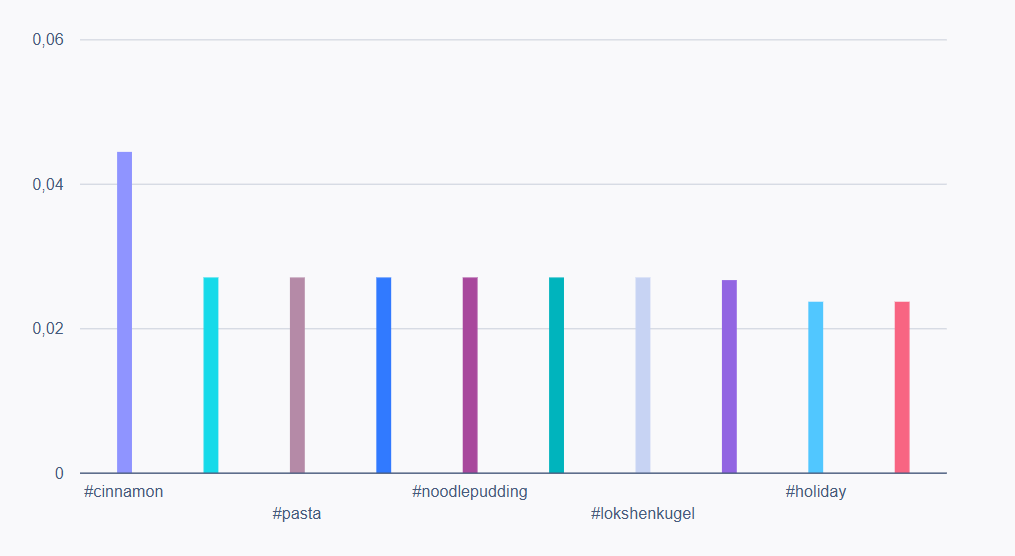Click the 0,02 y-axis value

click(48, 329)
